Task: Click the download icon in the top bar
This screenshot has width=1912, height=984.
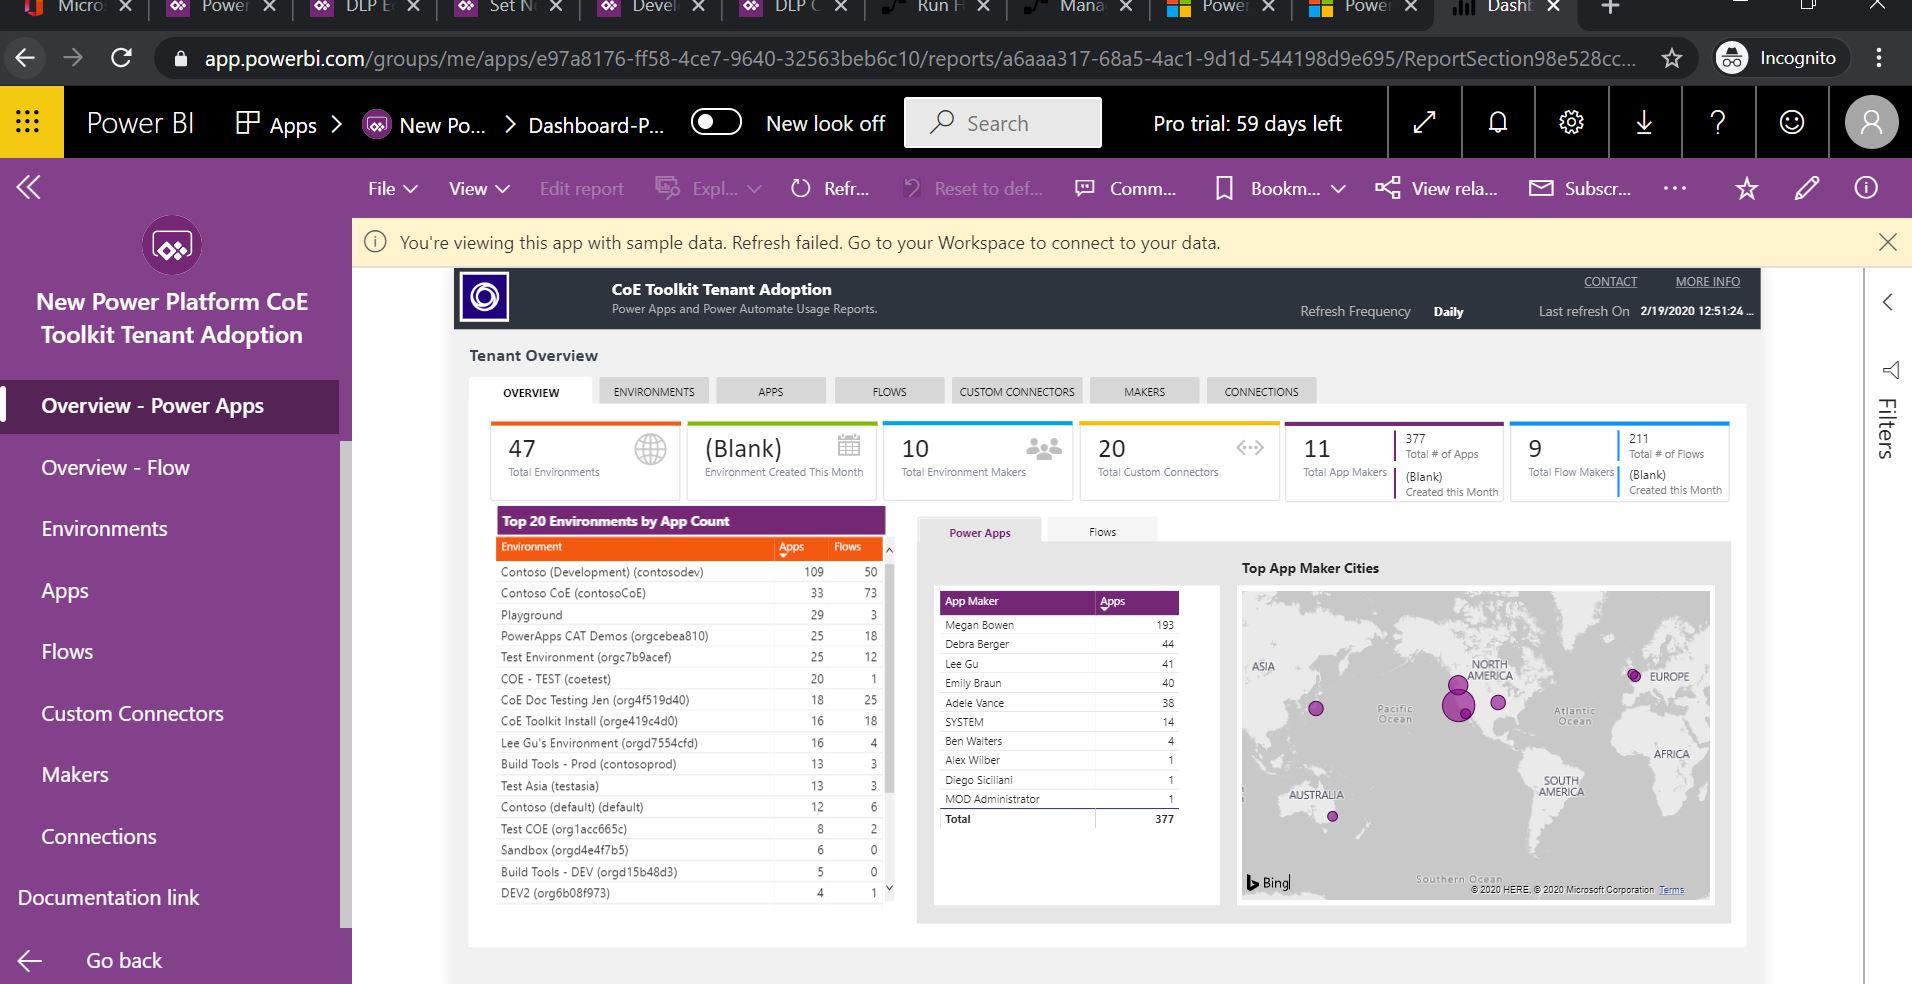Action: pos(1644,122)
